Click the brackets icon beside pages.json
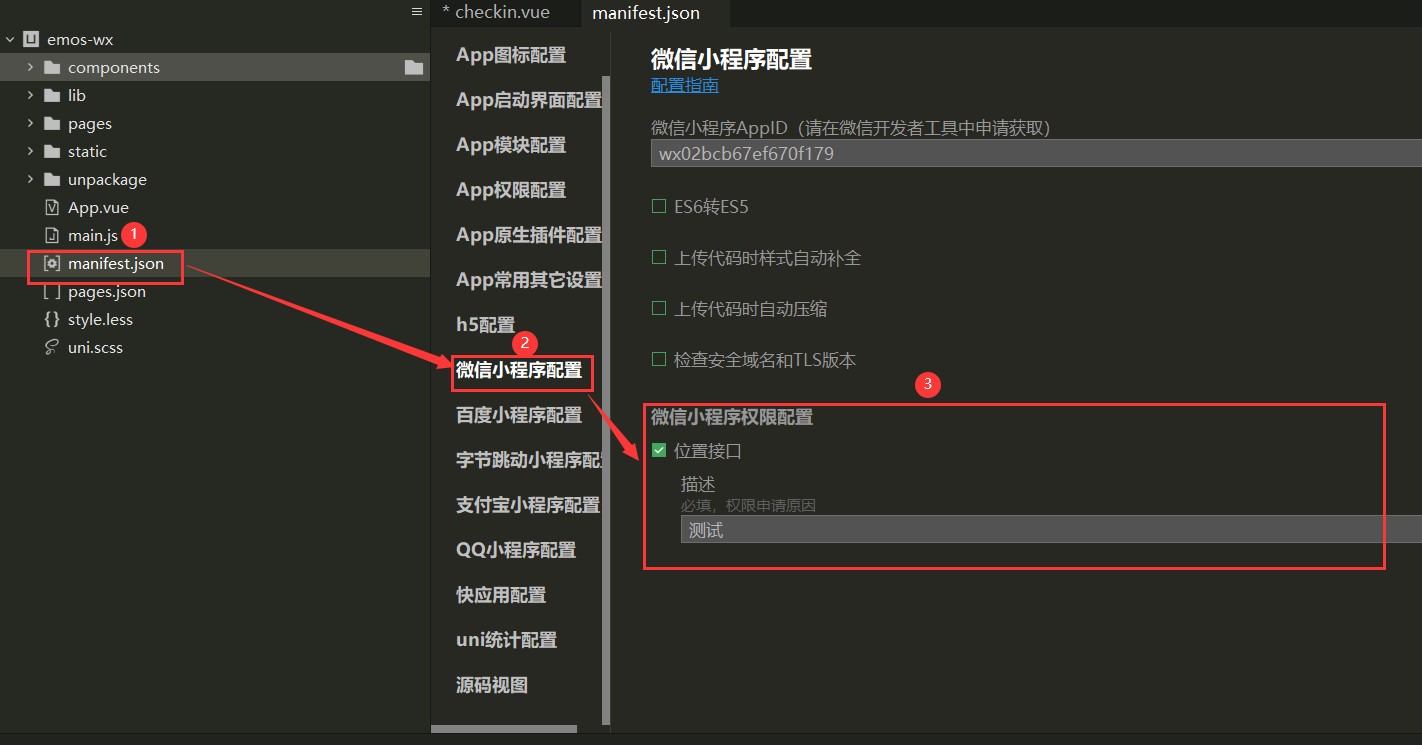1422x745 pixels. pos(52,292)
